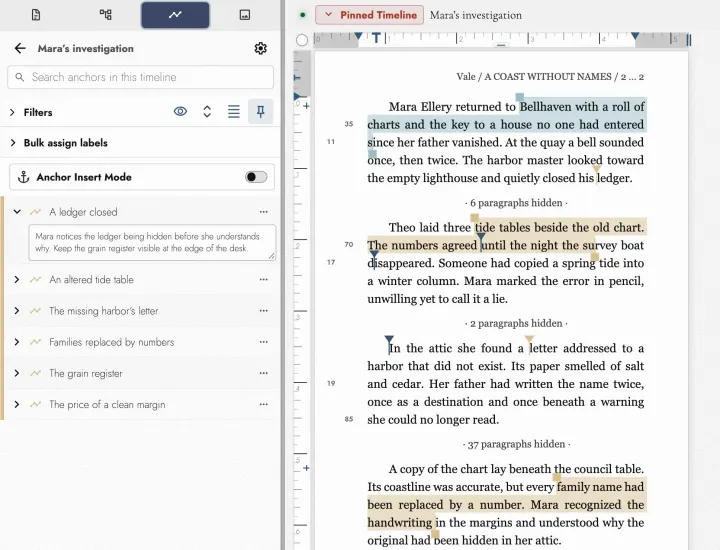Image resolution: width=720 pixels, height=550 pixels.
Task: Open options for A ledger closed
Action: coord(264,212)
